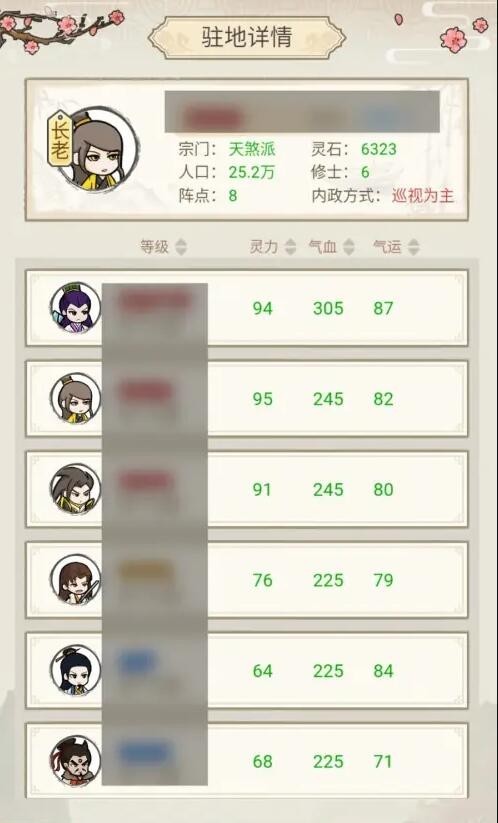Viewport: 498px width, 823px height.
Task: Tap the 天煞派 sect name
Action: [252, 149]
